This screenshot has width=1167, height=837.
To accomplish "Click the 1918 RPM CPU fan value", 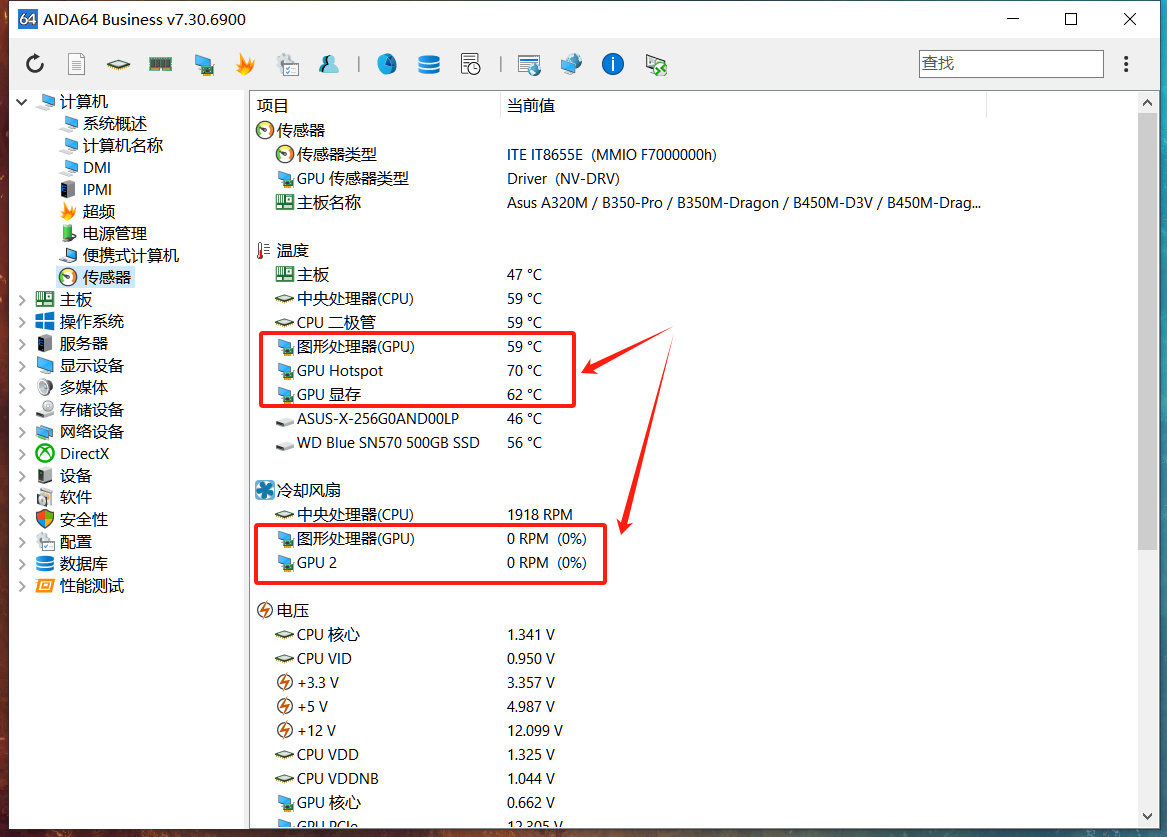I will pos(540,515).
